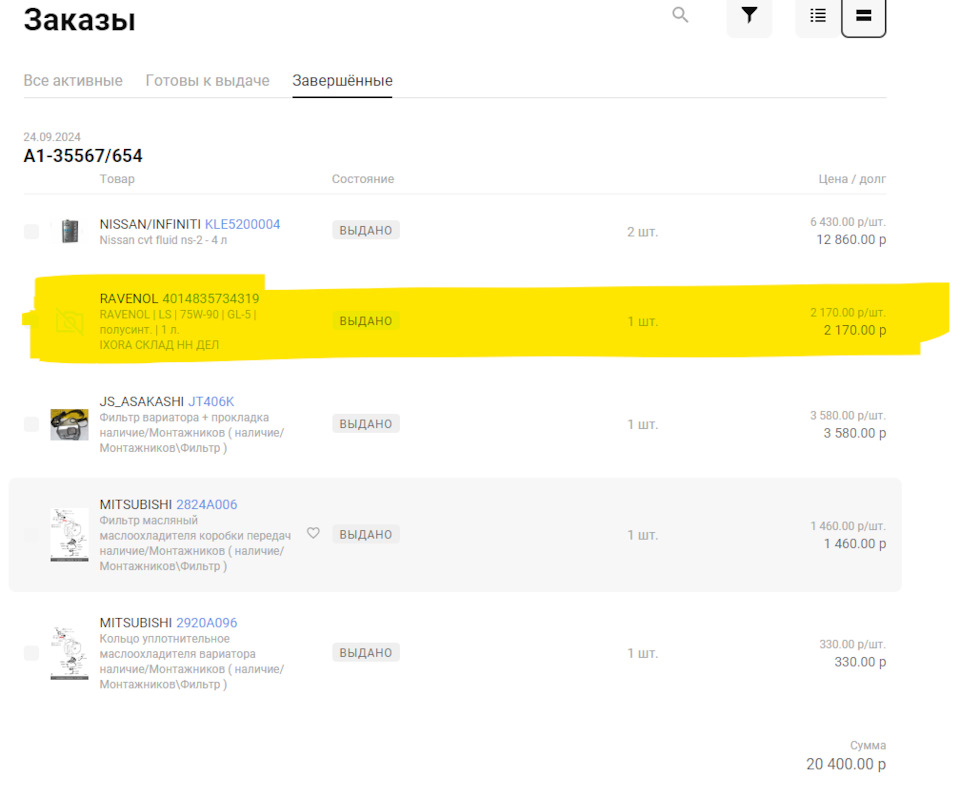Click order number A1-35567/654
This screenshot has height=799, width=960.
pyautogui.click(x=83, y=156)
